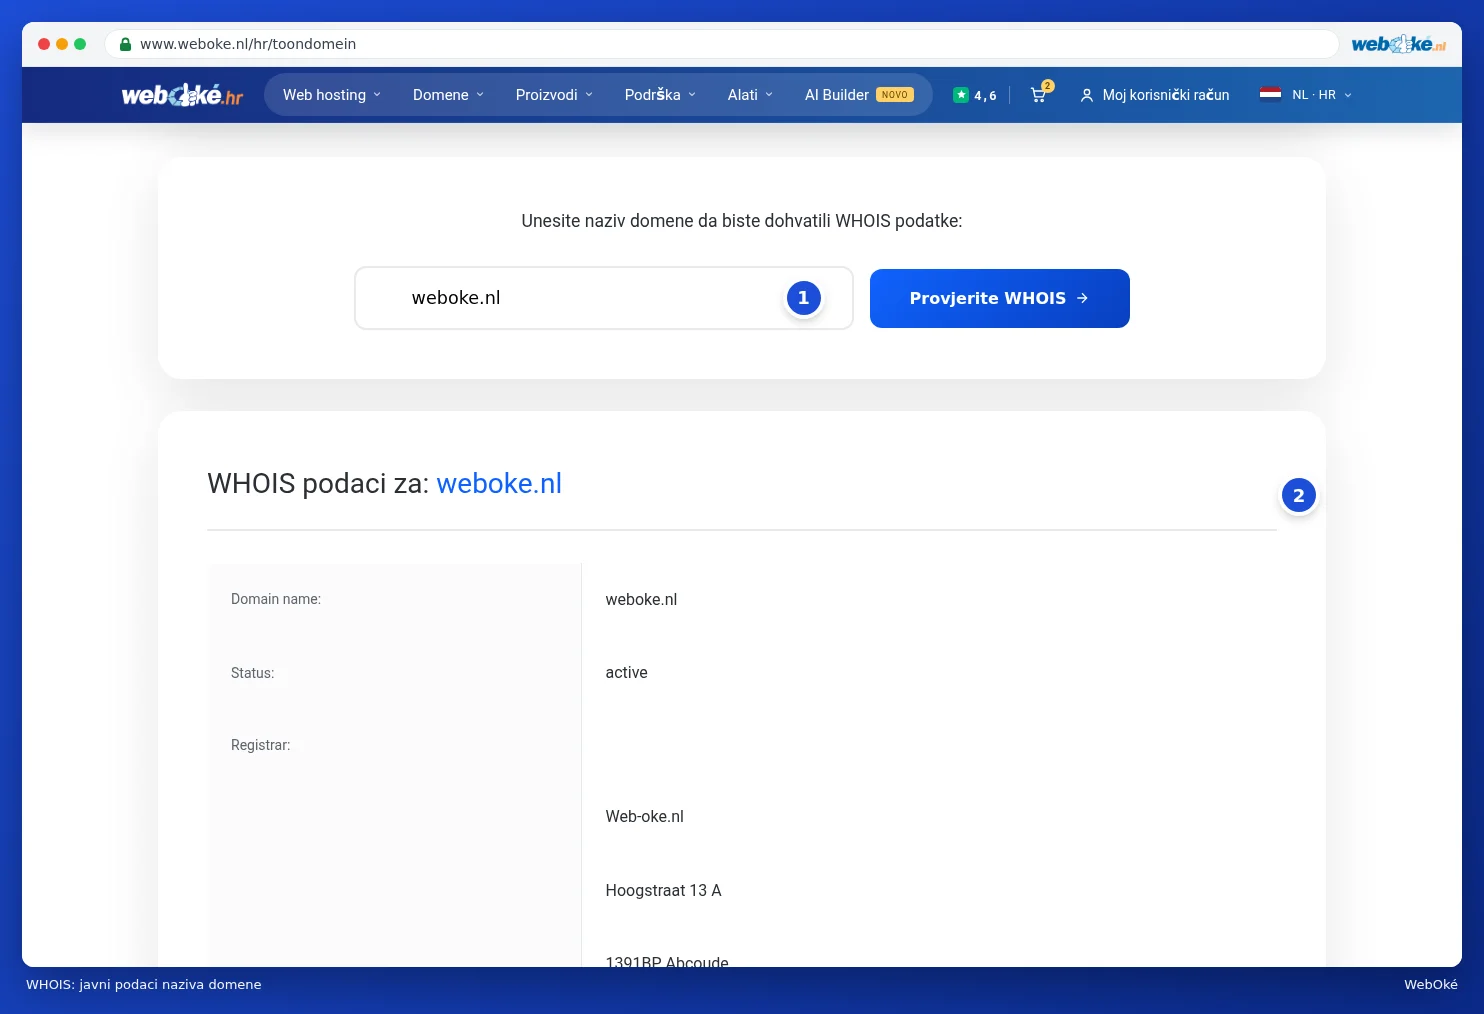Open the Proizvodi dropdown

pos(554,95)
